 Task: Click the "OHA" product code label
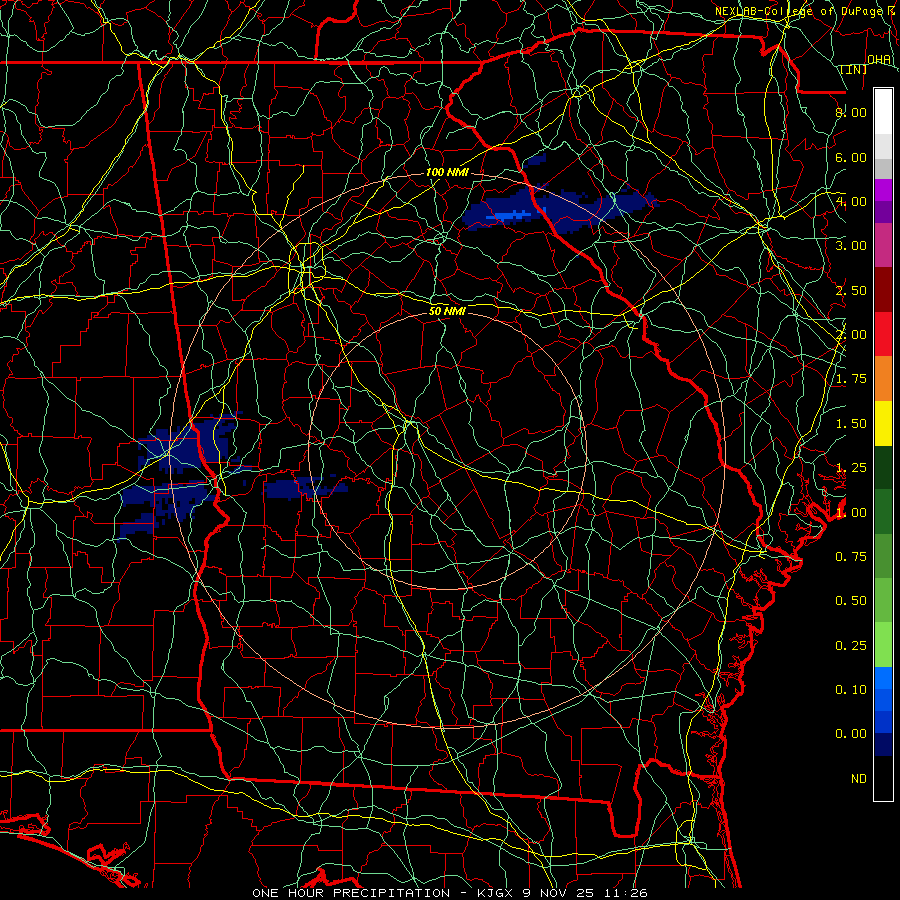[879, 60]
